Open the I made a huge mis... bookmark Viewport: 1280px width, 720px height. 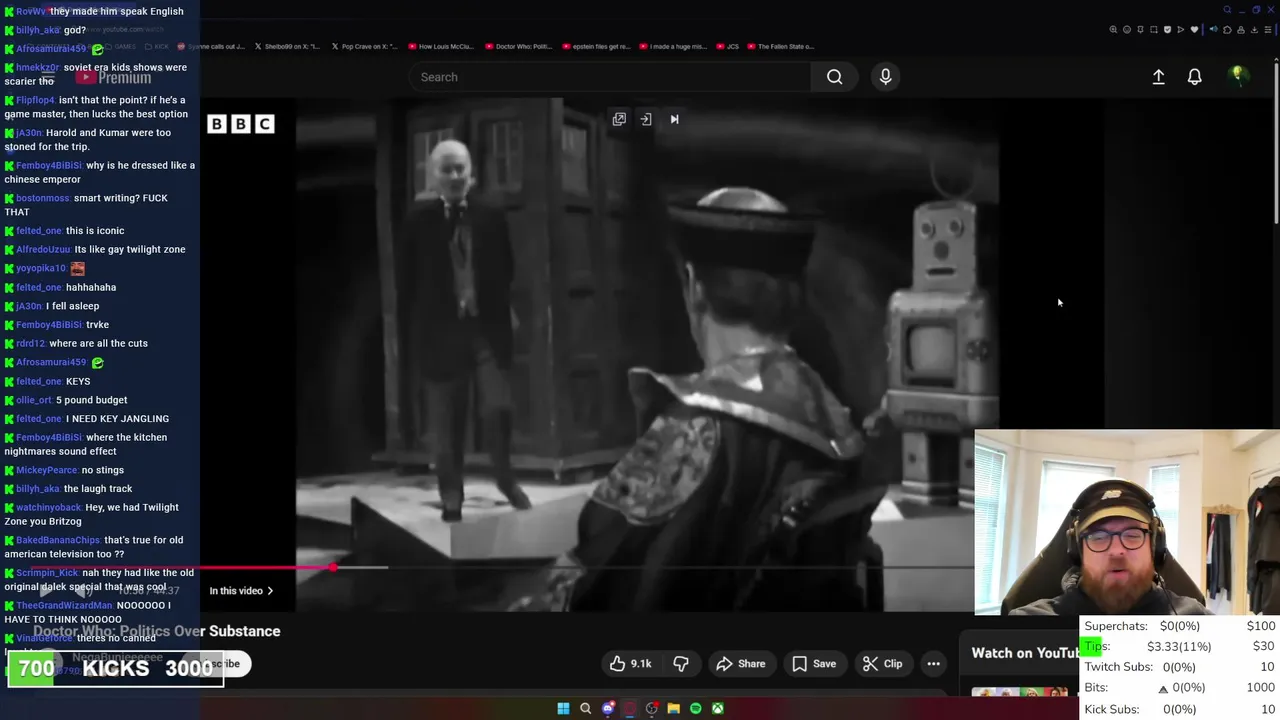tap(672, 46)
